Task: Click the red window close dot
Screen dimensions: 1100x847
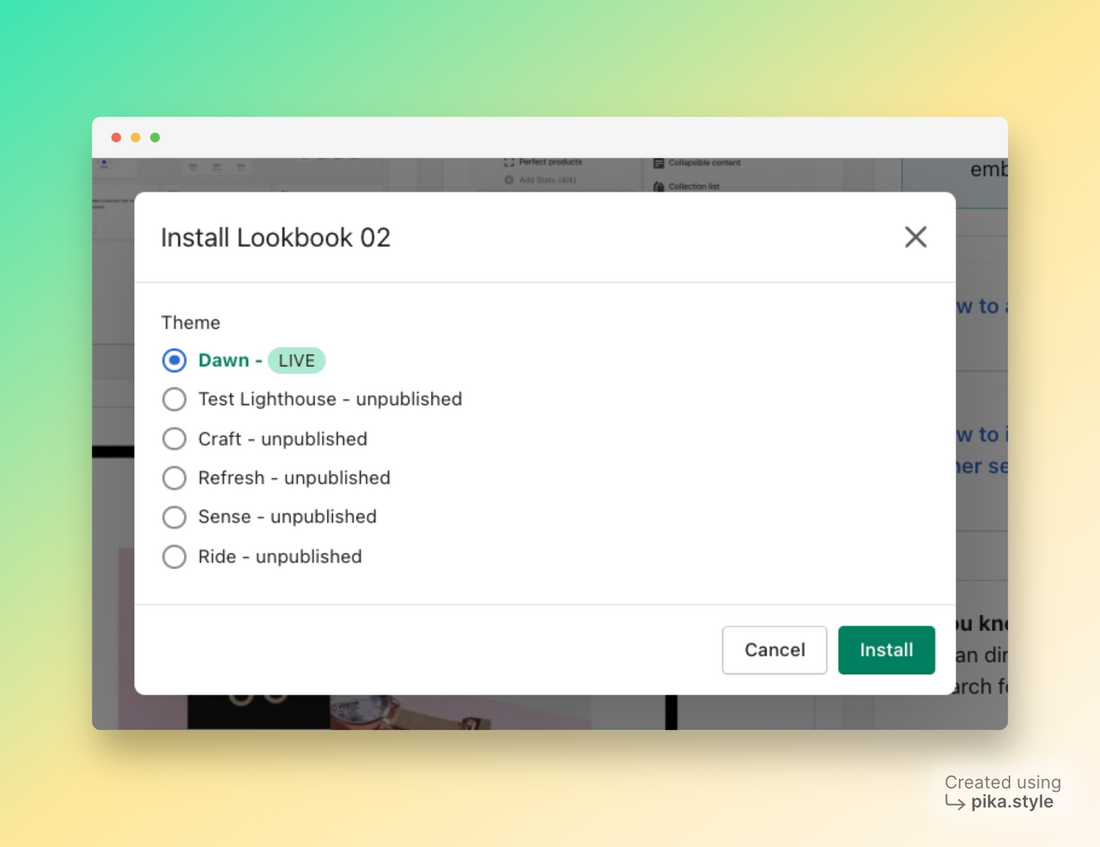Action: point(116,138)
